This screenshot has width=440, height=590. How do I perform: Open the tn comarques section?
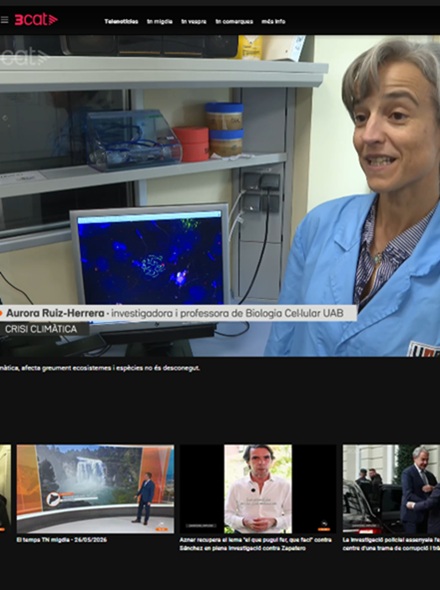234,21
